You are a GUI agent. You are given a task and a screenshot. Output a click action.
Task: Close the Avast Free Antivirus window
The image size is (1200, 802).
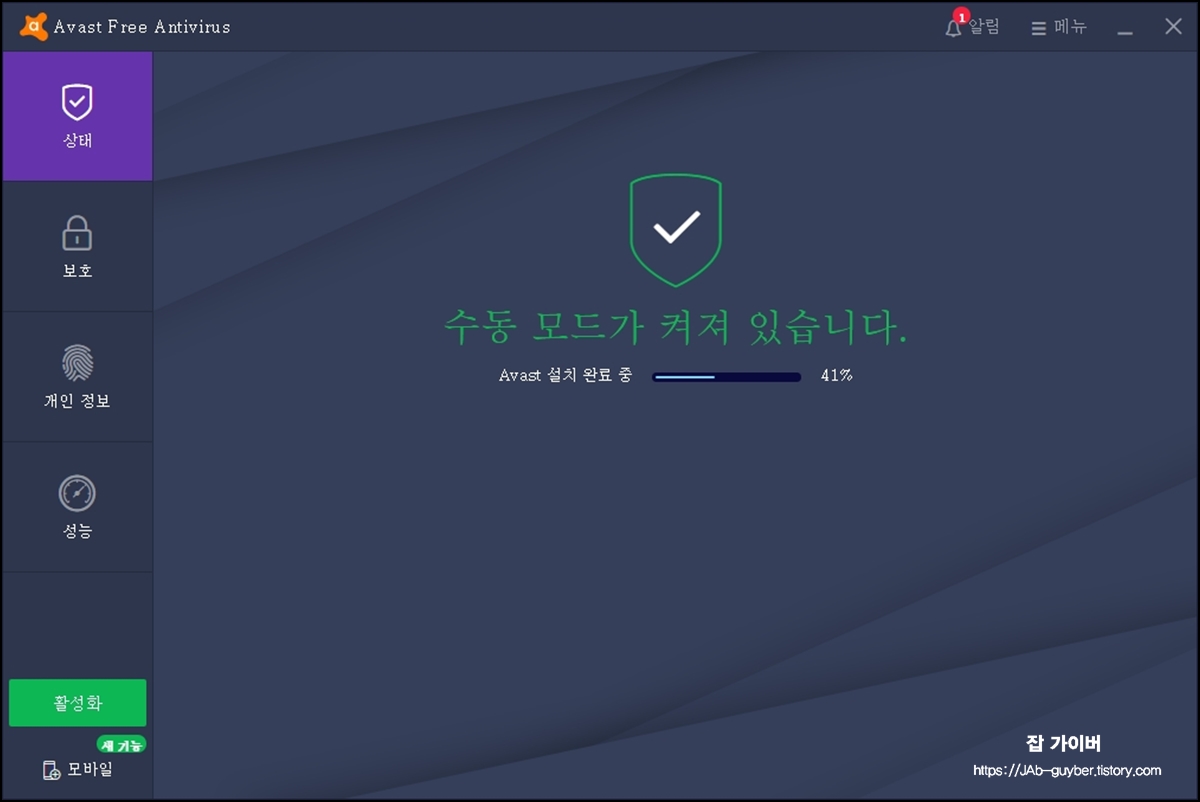(x=1173, y=27)
